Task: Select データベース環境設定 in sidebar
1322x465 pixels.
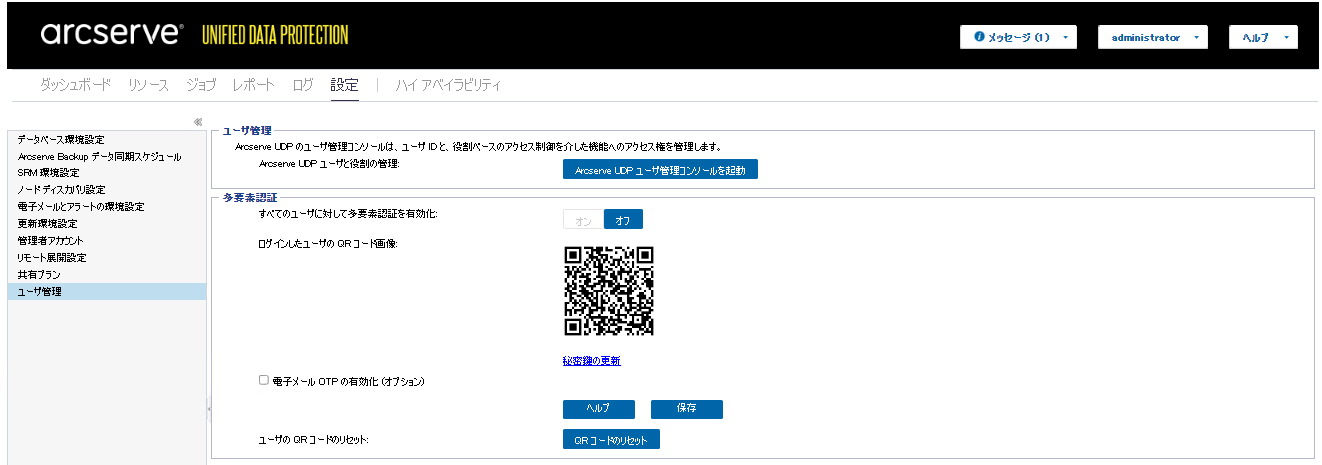Action: pyautogui.click(x=107, y=139)
